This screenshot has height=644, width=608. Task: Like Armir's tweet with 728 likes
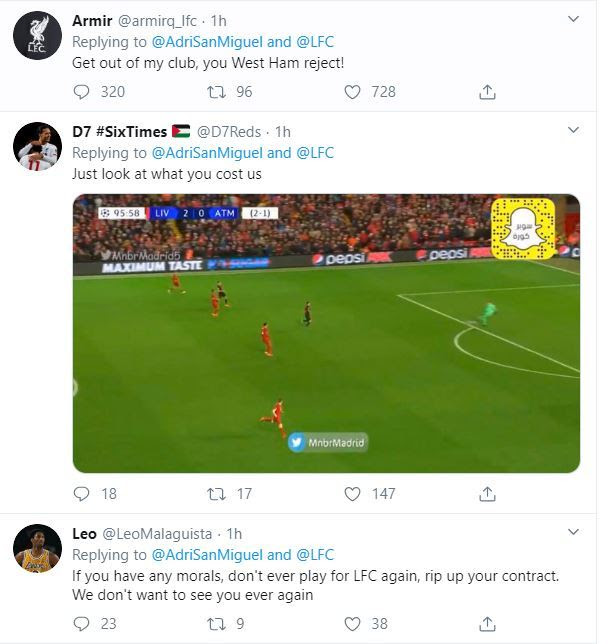pyautogui.click(x=352, y=92)
